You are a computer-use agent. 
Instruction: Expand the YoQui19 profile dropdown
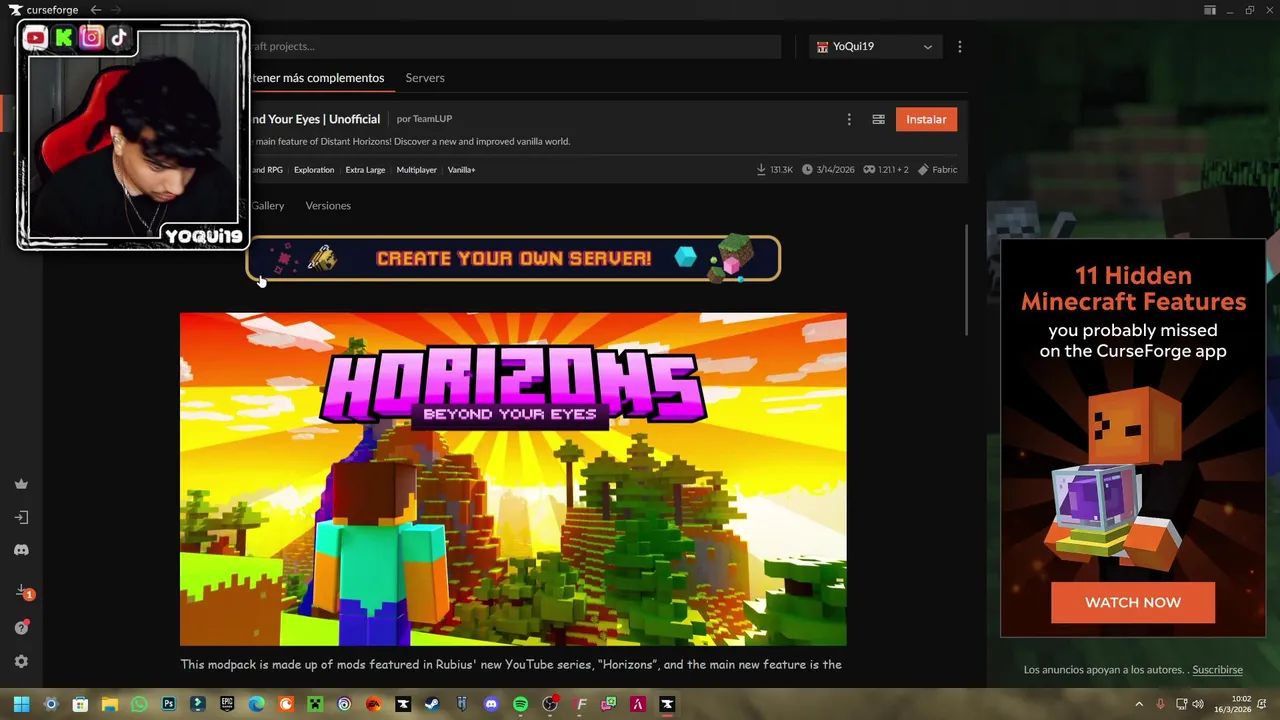875,47
